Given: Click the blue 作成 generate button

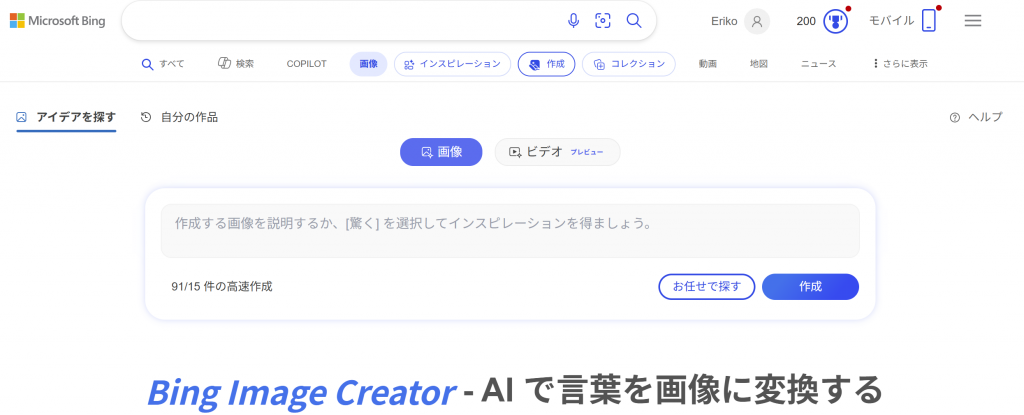Looking at the screenshot, I should point(810,286).
